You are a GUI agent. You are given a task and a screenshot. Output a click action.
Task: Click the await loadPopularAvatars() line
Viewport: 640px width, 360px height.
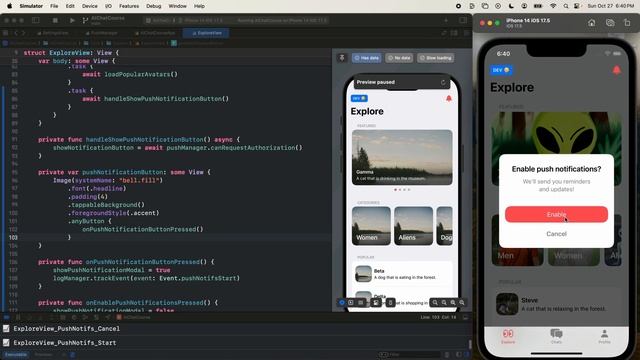click(130, 74)
